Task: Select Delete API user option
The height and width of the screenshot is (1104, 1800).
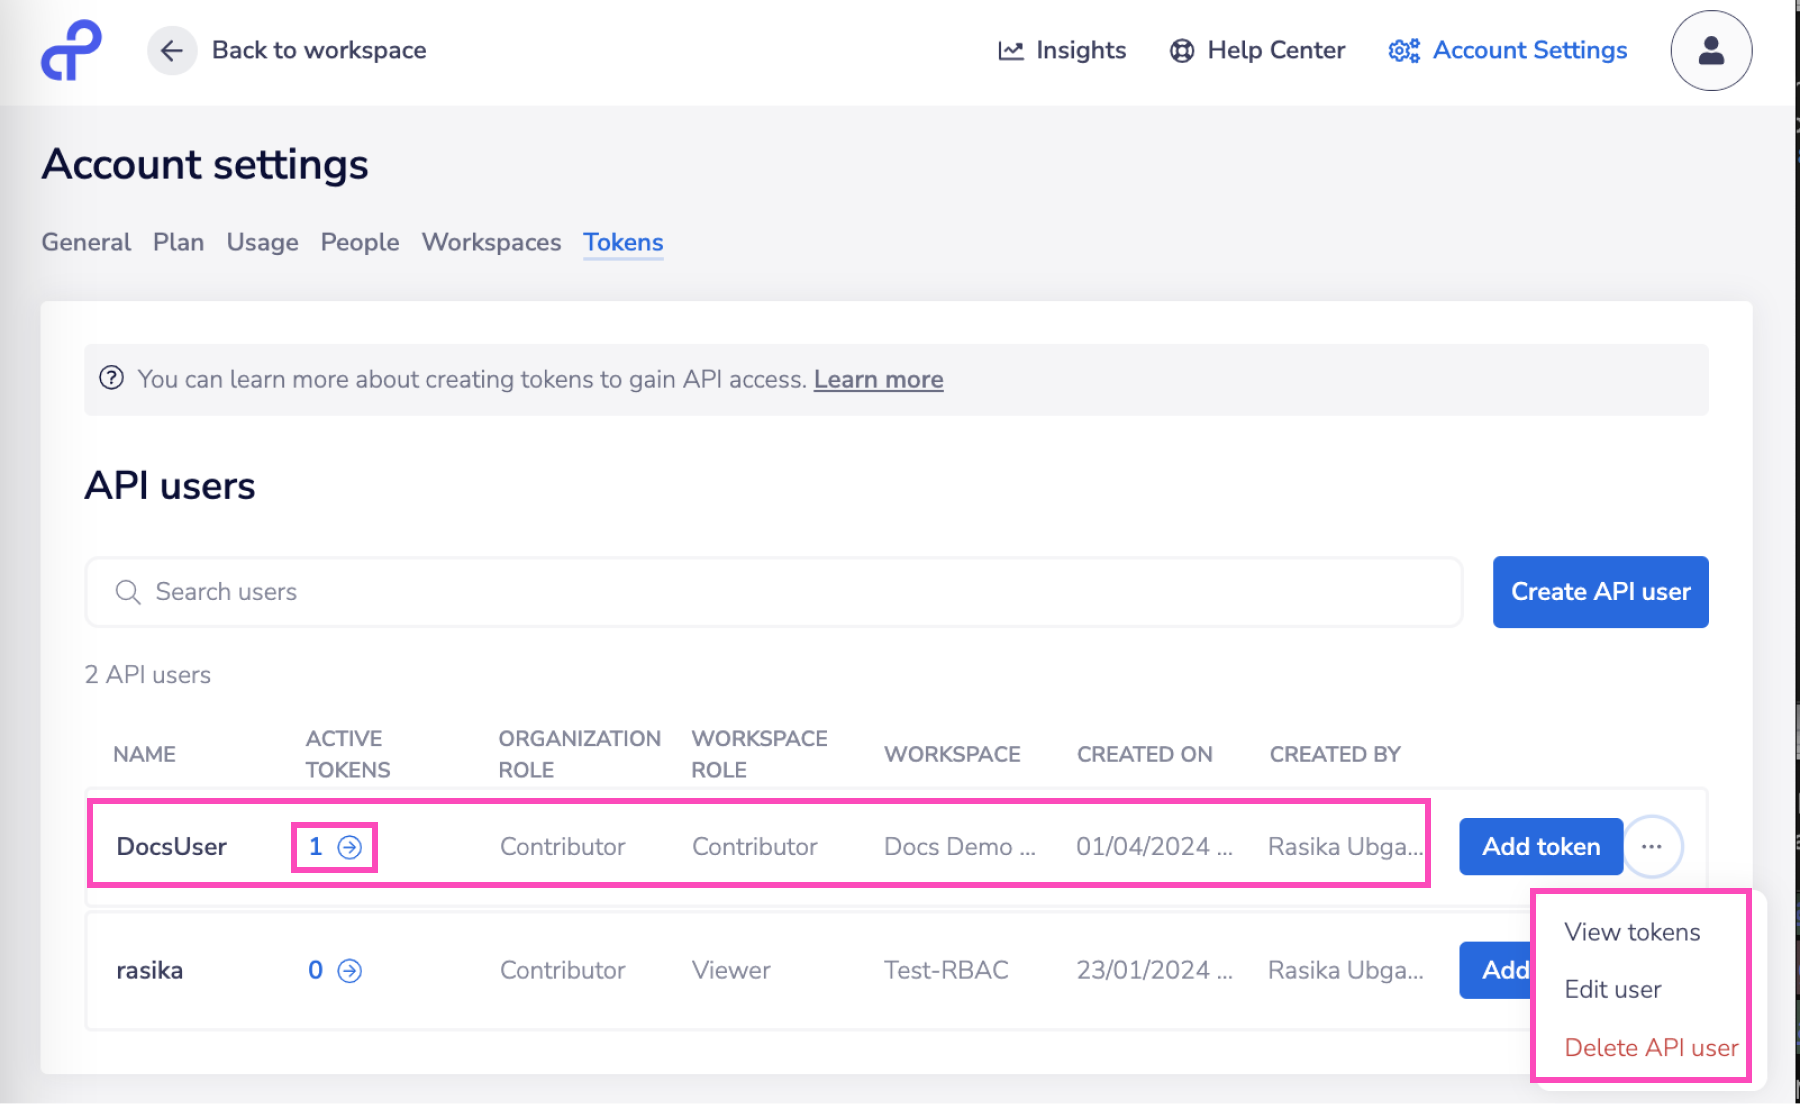Action: pos(1650,1047)
